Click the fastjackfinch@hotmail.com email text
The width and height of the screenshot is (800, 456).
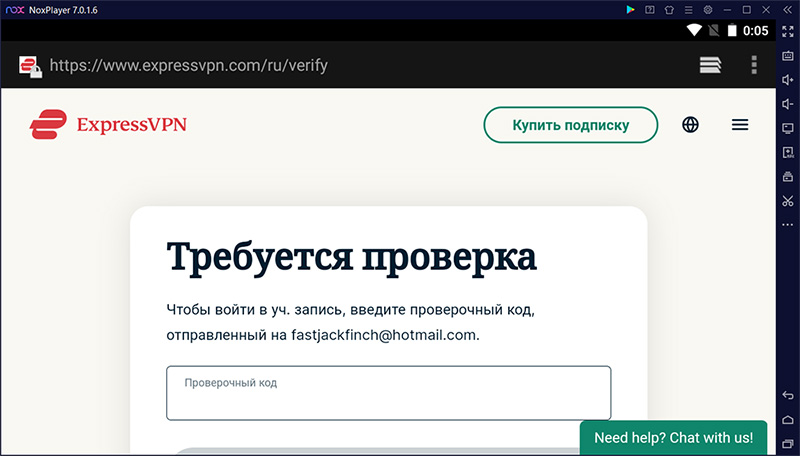tap(384, 335)
